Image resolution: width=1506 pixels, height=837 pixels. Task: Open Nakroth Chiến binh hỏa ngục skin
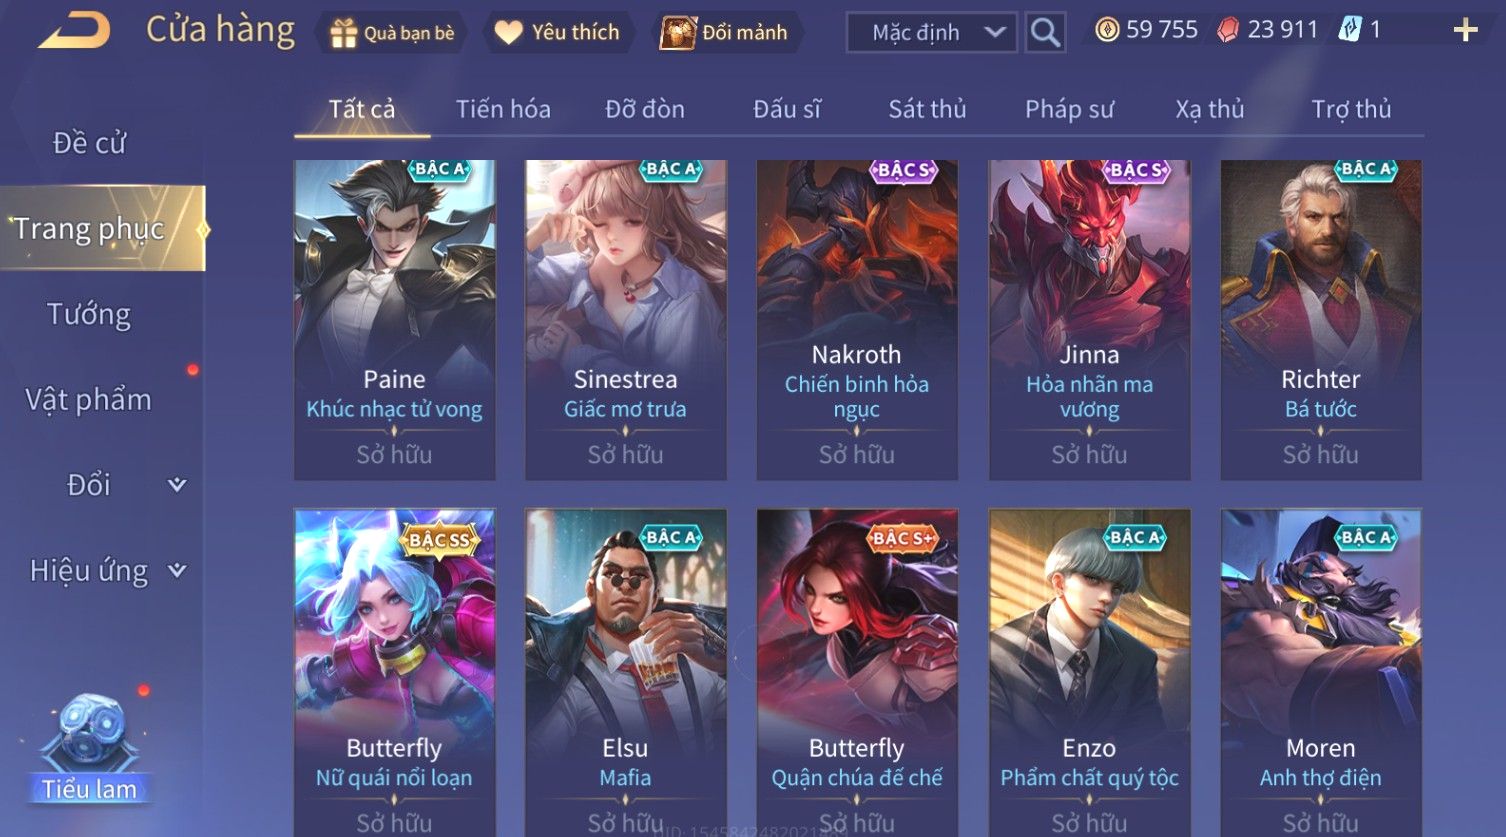point(857,320)
